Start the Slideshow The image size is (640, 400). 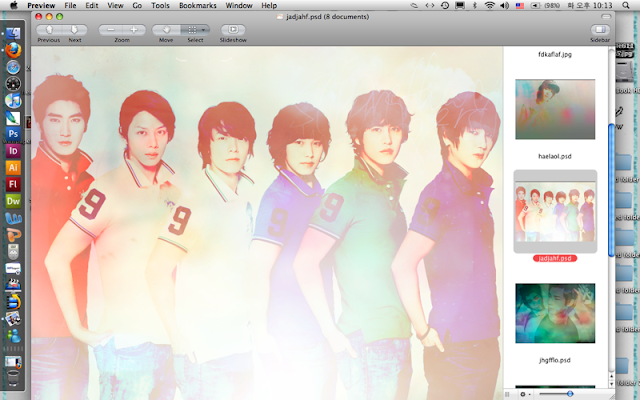point(233,30)
